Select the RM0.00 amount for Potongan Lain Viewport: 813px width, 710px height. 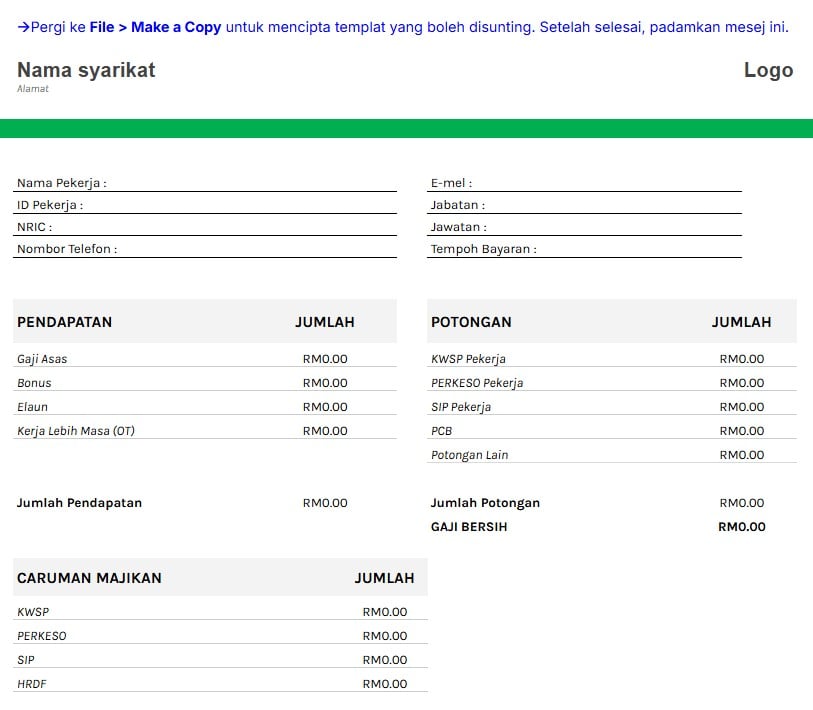click(742, 455)
